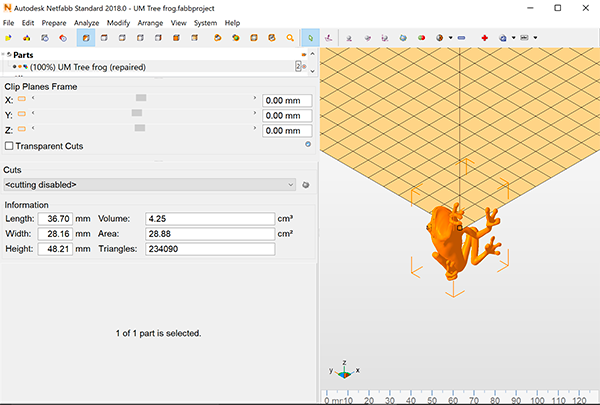Click parts list scroll up arrow
This screenshot has width=600, height=405.
click(x=312, y=54)
